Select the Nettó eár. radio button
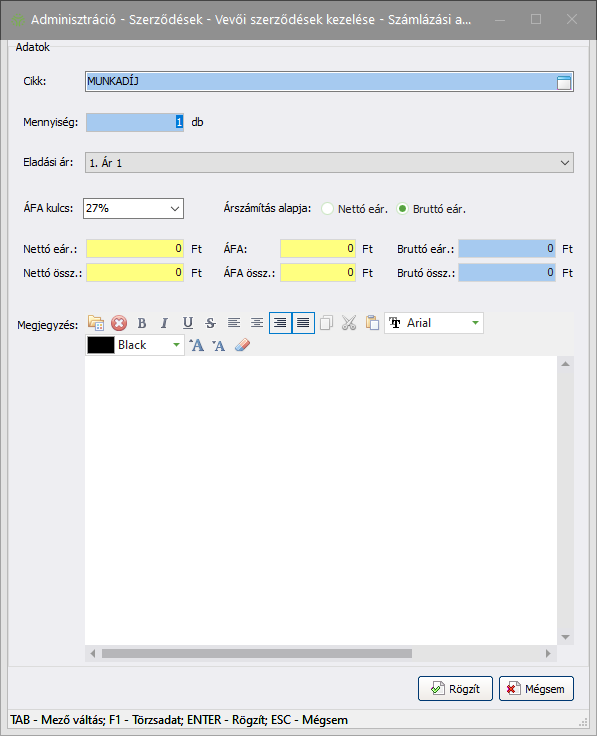This screenshot has width=597, height=736. tap(327, 209)
